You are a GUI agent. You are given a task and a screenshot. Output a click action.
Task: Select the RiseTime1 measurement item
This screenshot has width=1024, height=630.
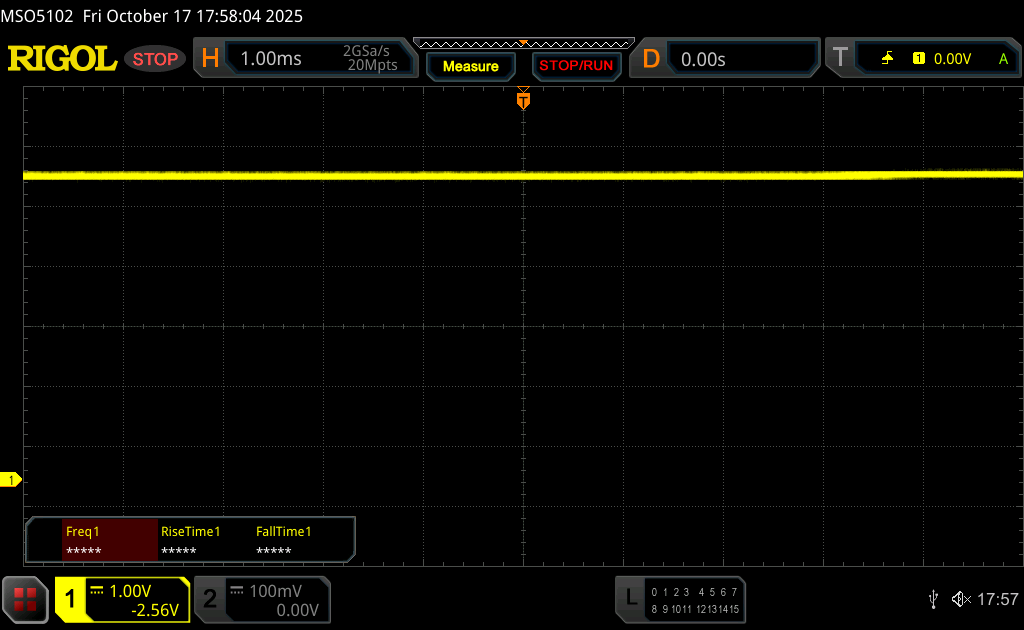pyautogui.click(x=203, y=540)
